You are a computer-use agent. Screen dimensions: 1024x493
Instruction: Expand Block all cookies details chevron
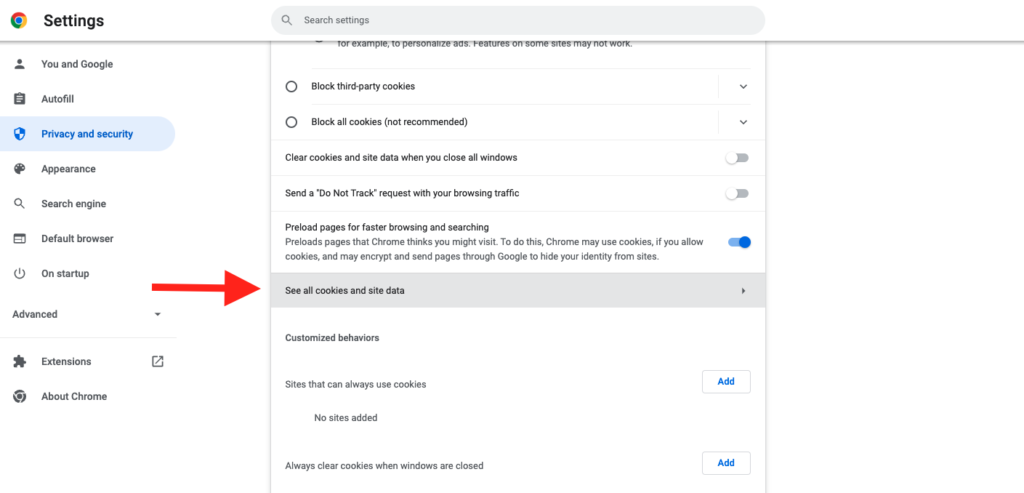(743, 122)
